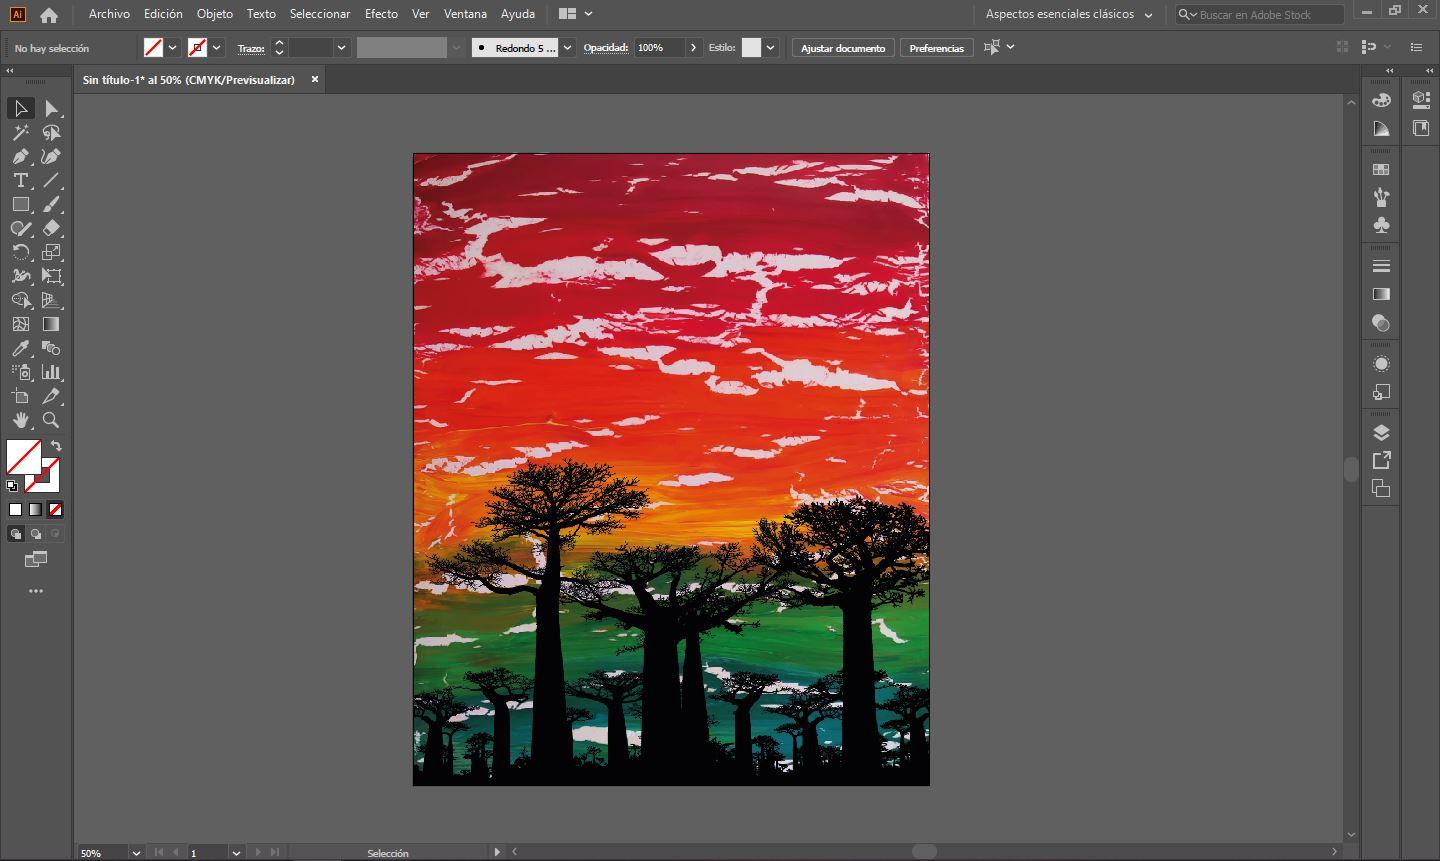Open the fill color dropdown arrow
Screen dimensions: 1440x861
click(x=173, y=47)
